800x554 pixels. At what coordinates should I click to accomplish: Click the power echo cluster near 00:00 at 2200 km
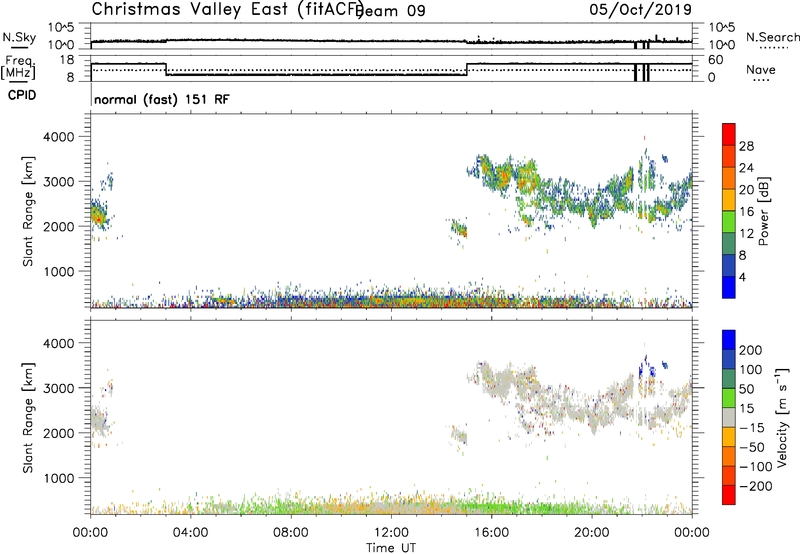(98, 213)
